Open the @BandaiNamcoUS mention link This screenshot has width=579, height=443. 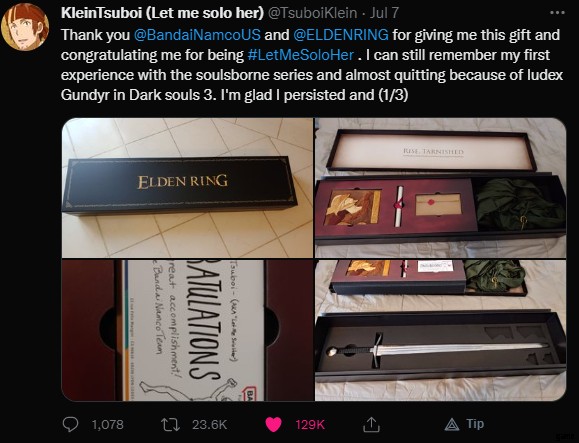[x=197, y=35]
